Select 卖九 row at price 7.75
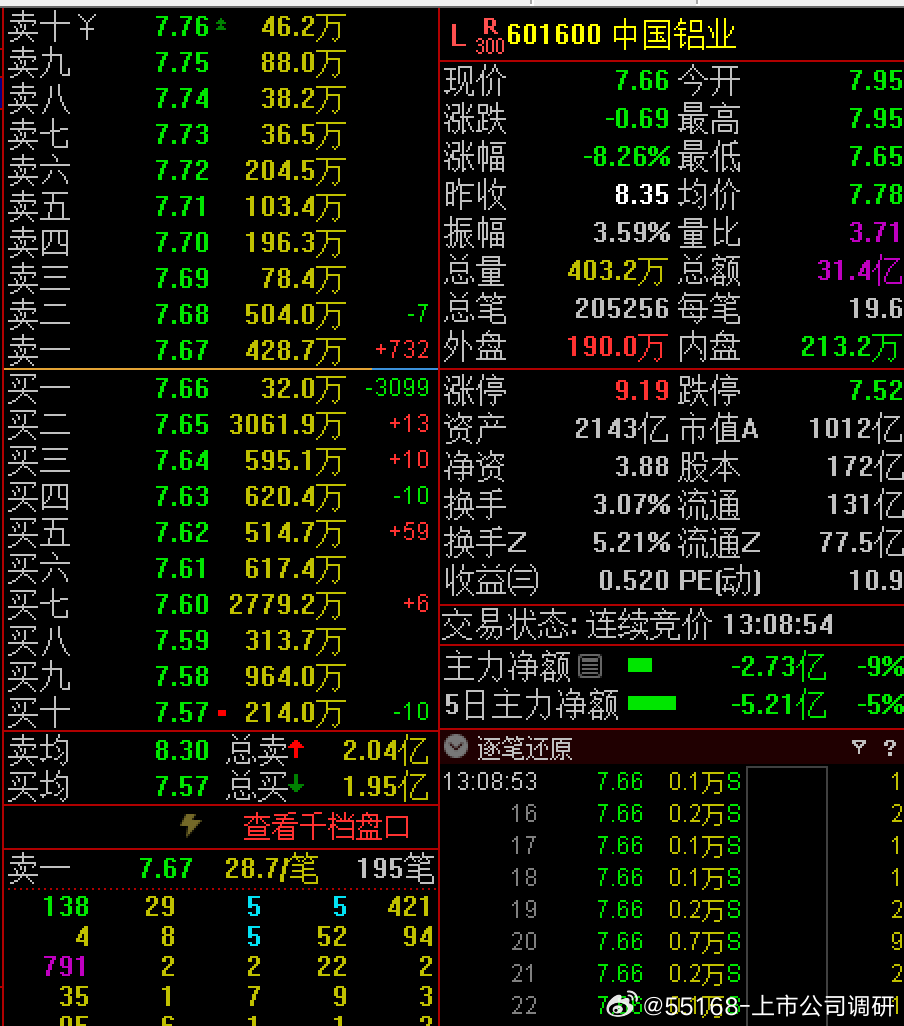This screenshot has width=904, height=1026. tap(220, 63)
